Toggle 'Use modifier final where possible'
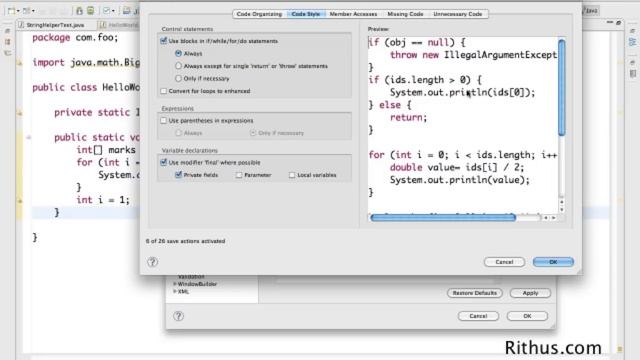 click(x=164, y=162)
